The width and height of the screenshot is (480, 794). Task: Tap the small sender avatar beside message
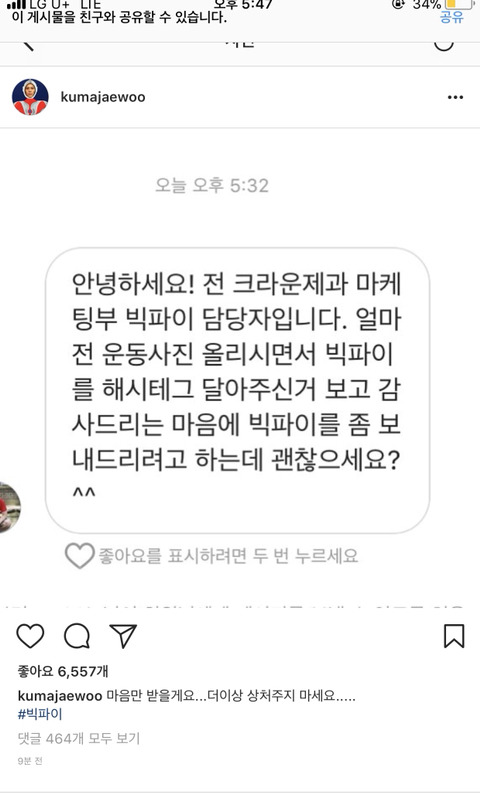(x=10, y=507)
